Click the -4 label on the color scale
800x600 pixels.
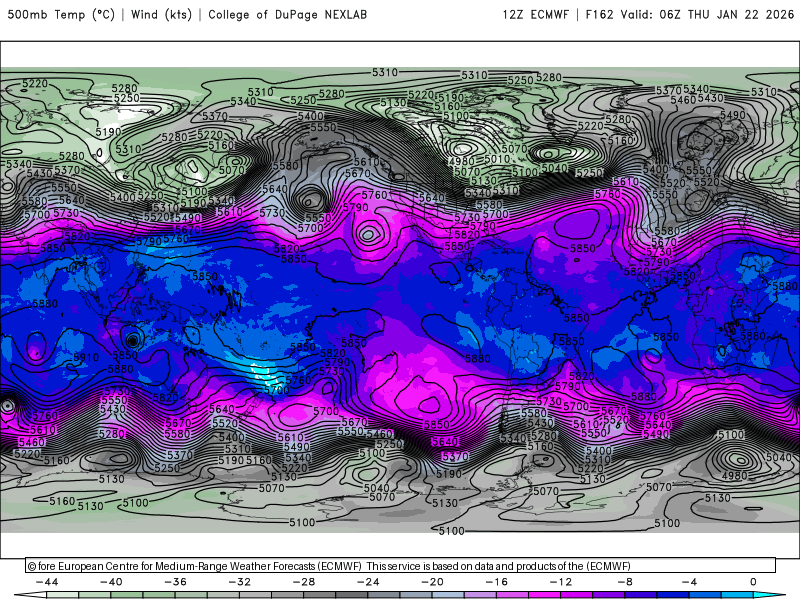689,582
